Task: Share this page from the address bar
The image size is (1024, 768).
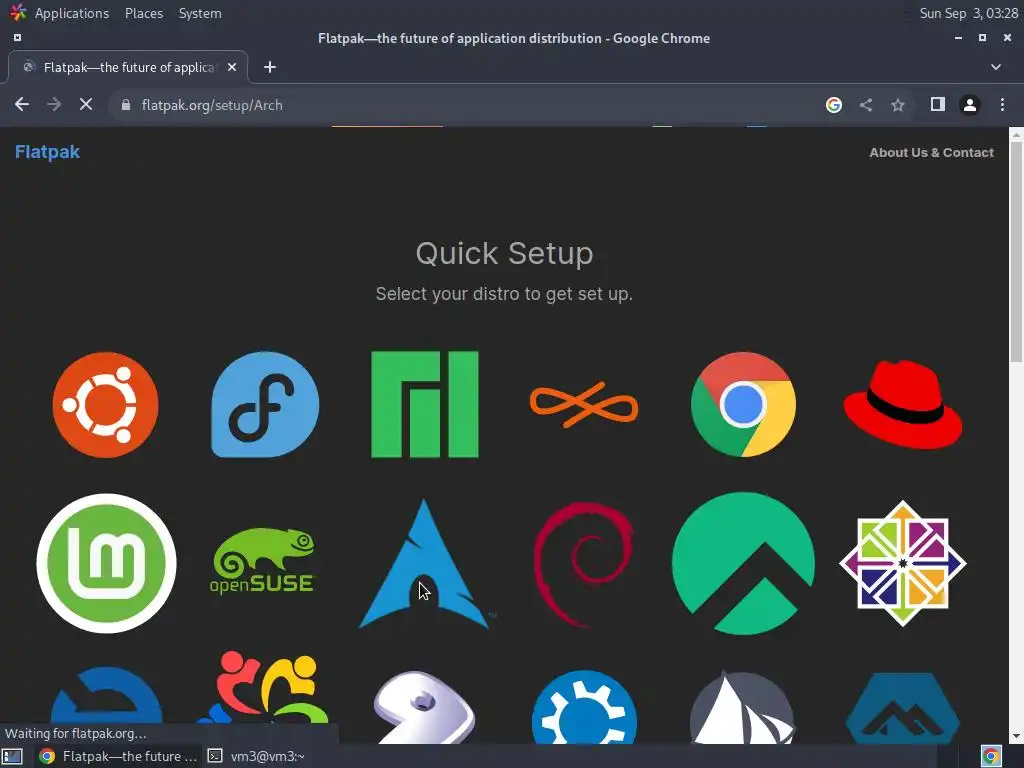Action: (x=866, y=104)
